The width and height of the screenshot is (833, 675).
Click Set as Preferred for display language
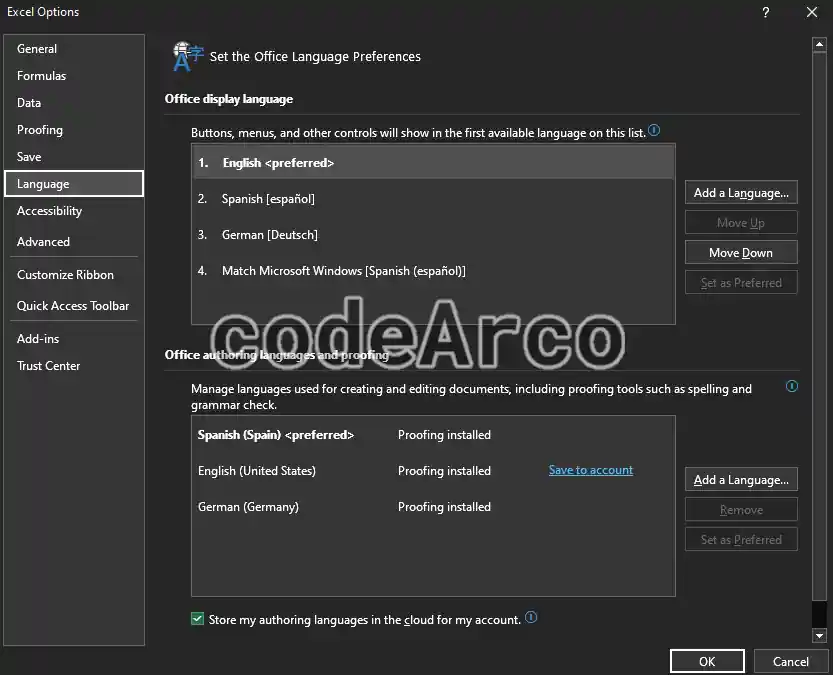[741, 283]
